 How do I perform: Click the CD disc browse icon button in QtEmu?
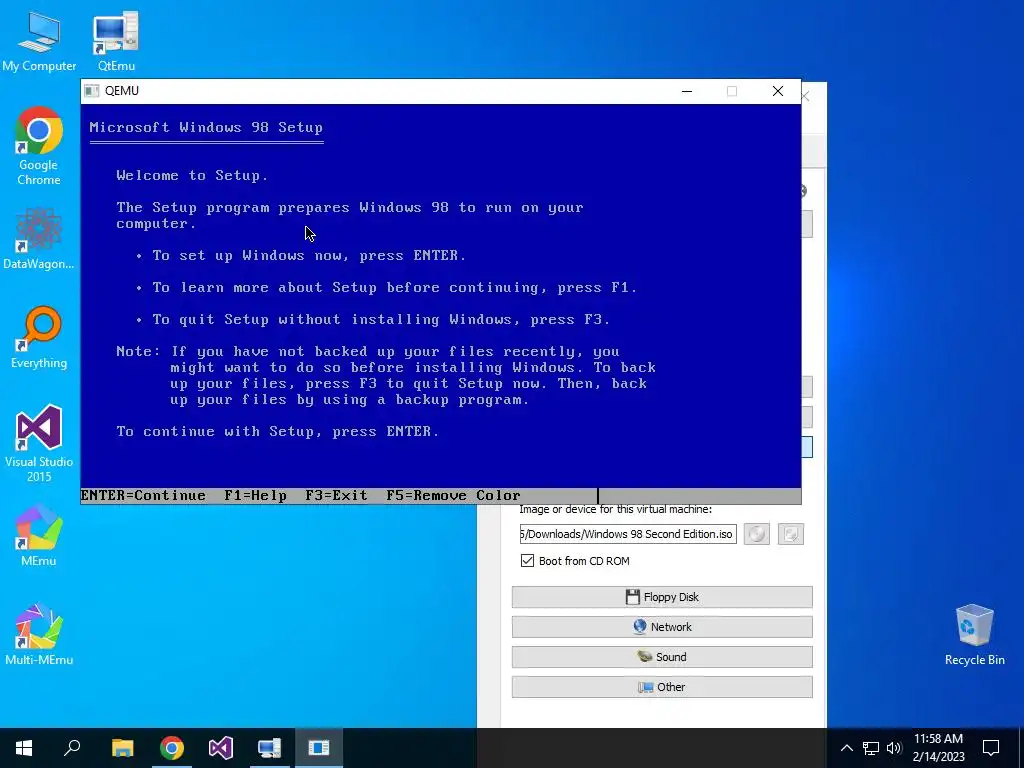click(x=757, y=534)
